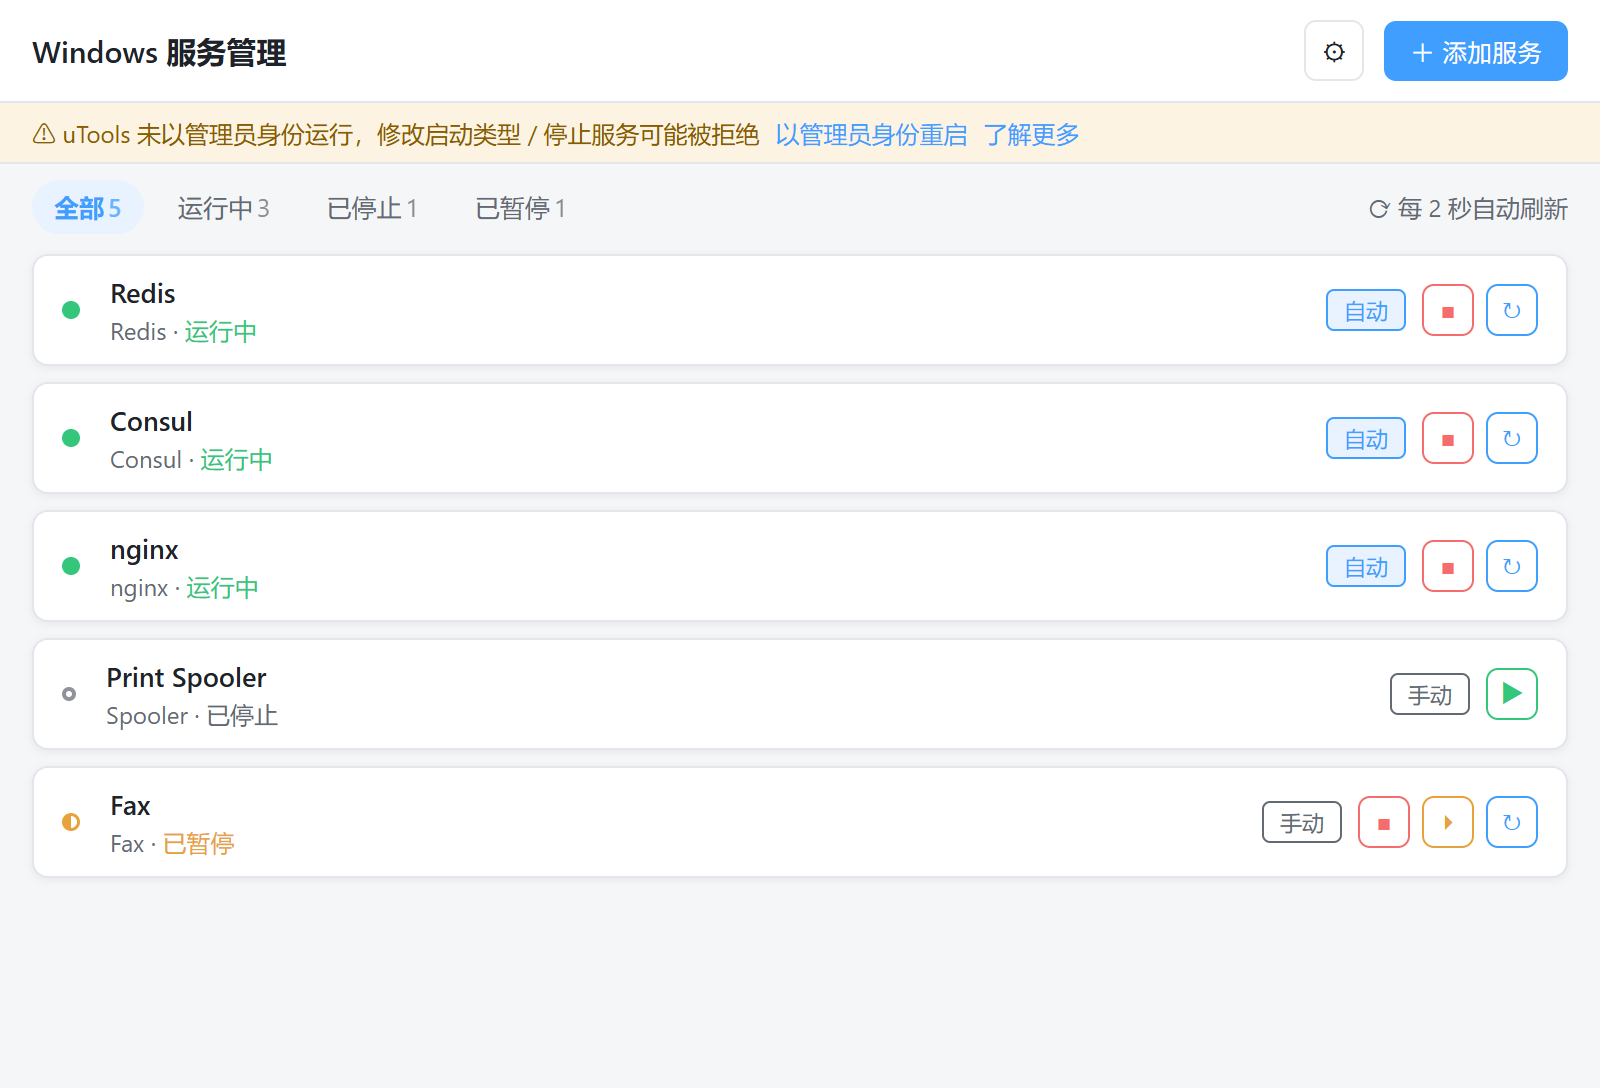
Task: Switch to the 全部 5 tab
Action: pos(88,208)
